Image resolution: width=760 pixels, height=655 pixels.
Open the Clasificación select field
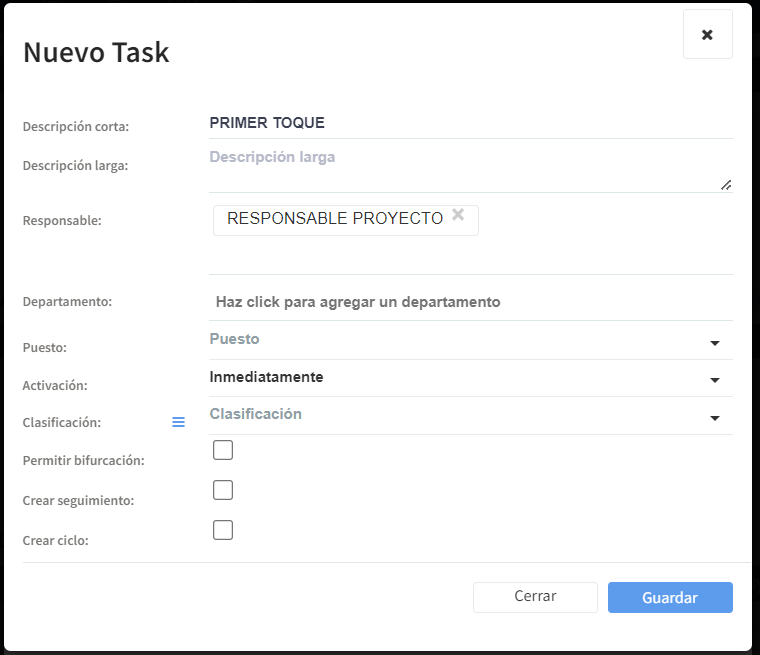[471, 416]
